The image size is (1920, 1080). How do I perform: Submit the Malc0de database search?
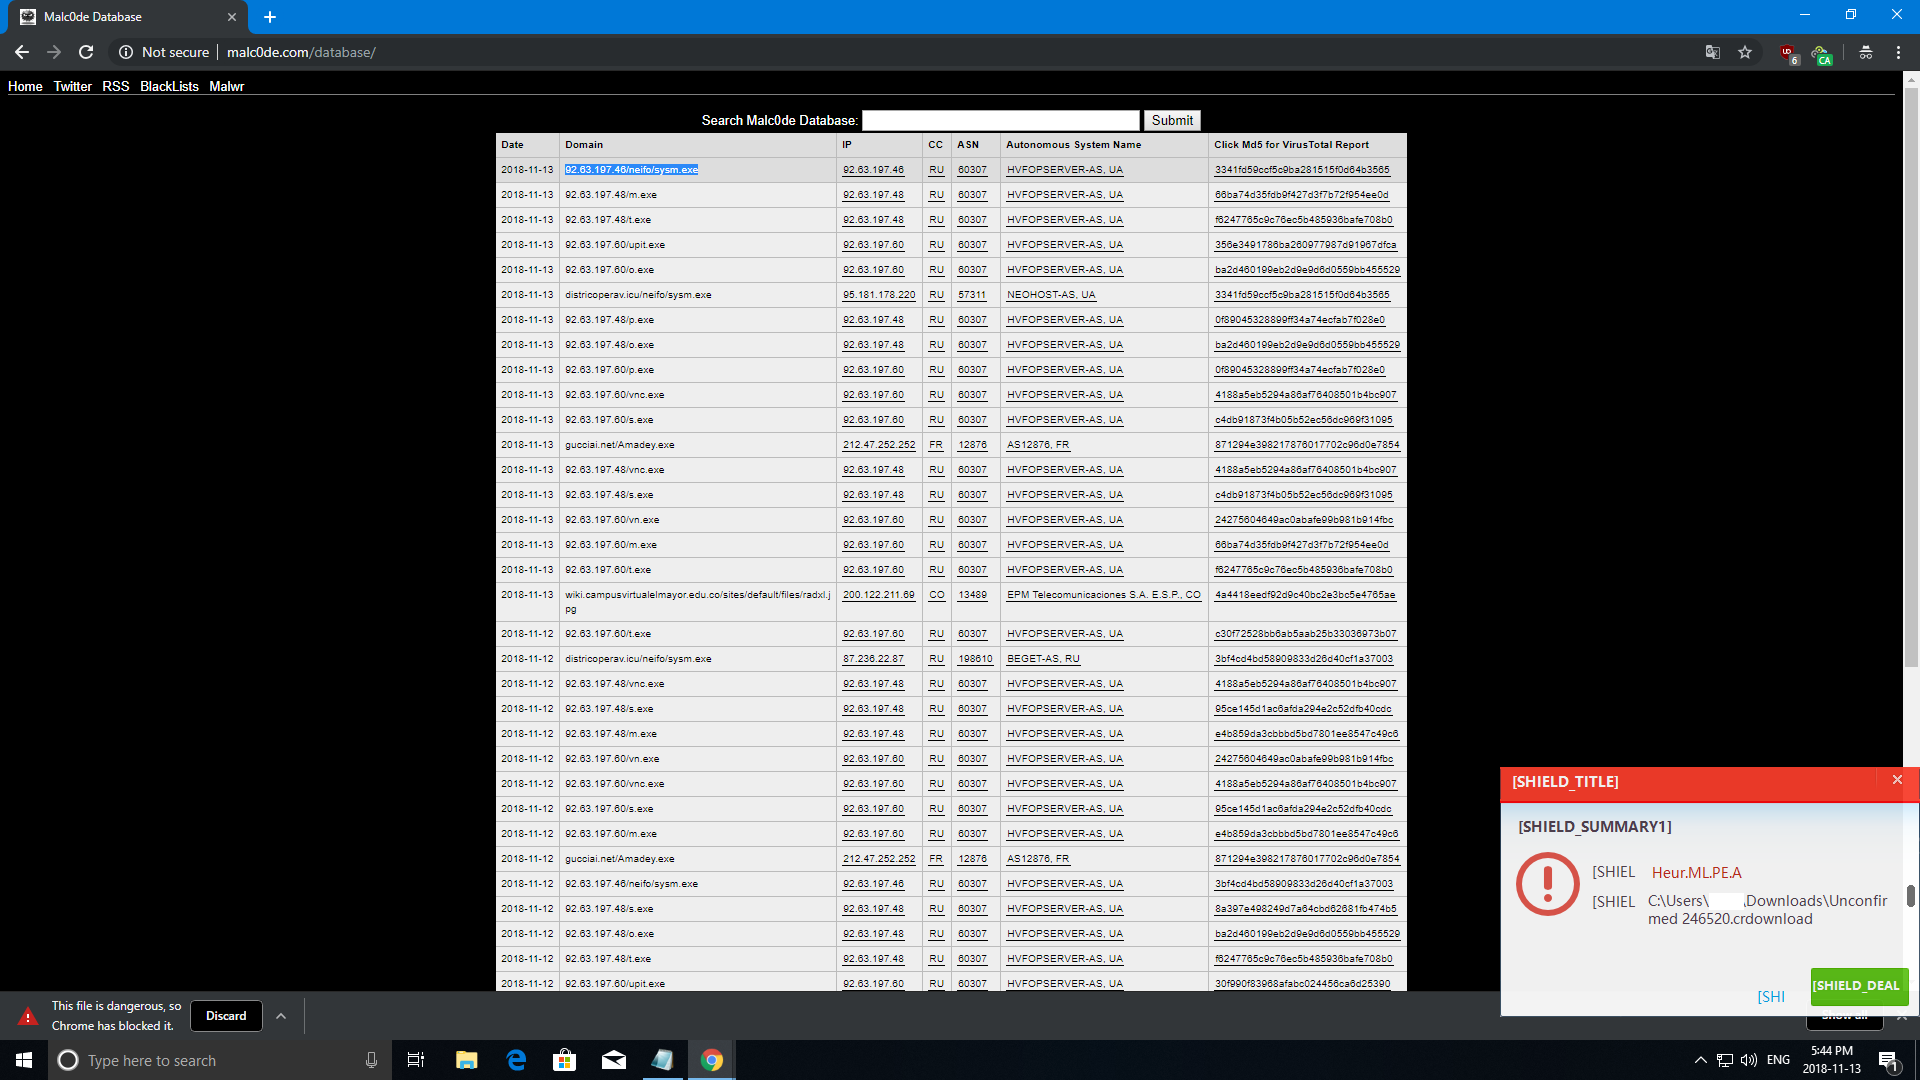click(x=1171, y=120)
